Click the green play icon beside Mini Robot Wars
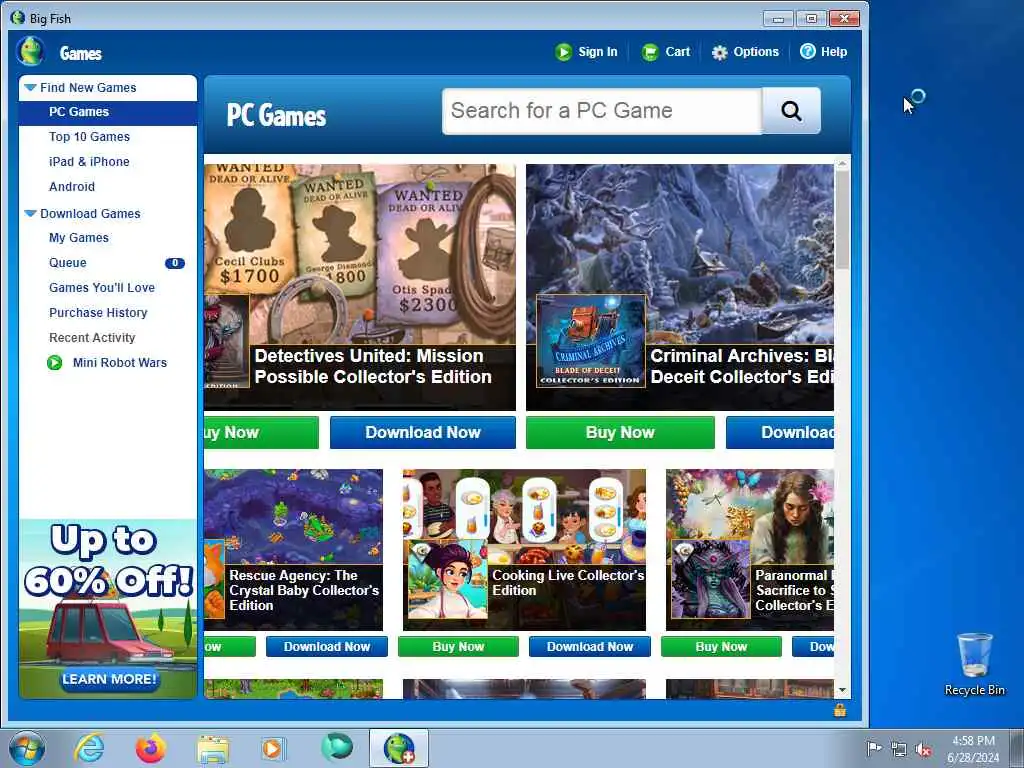 (x=55, y=362)
